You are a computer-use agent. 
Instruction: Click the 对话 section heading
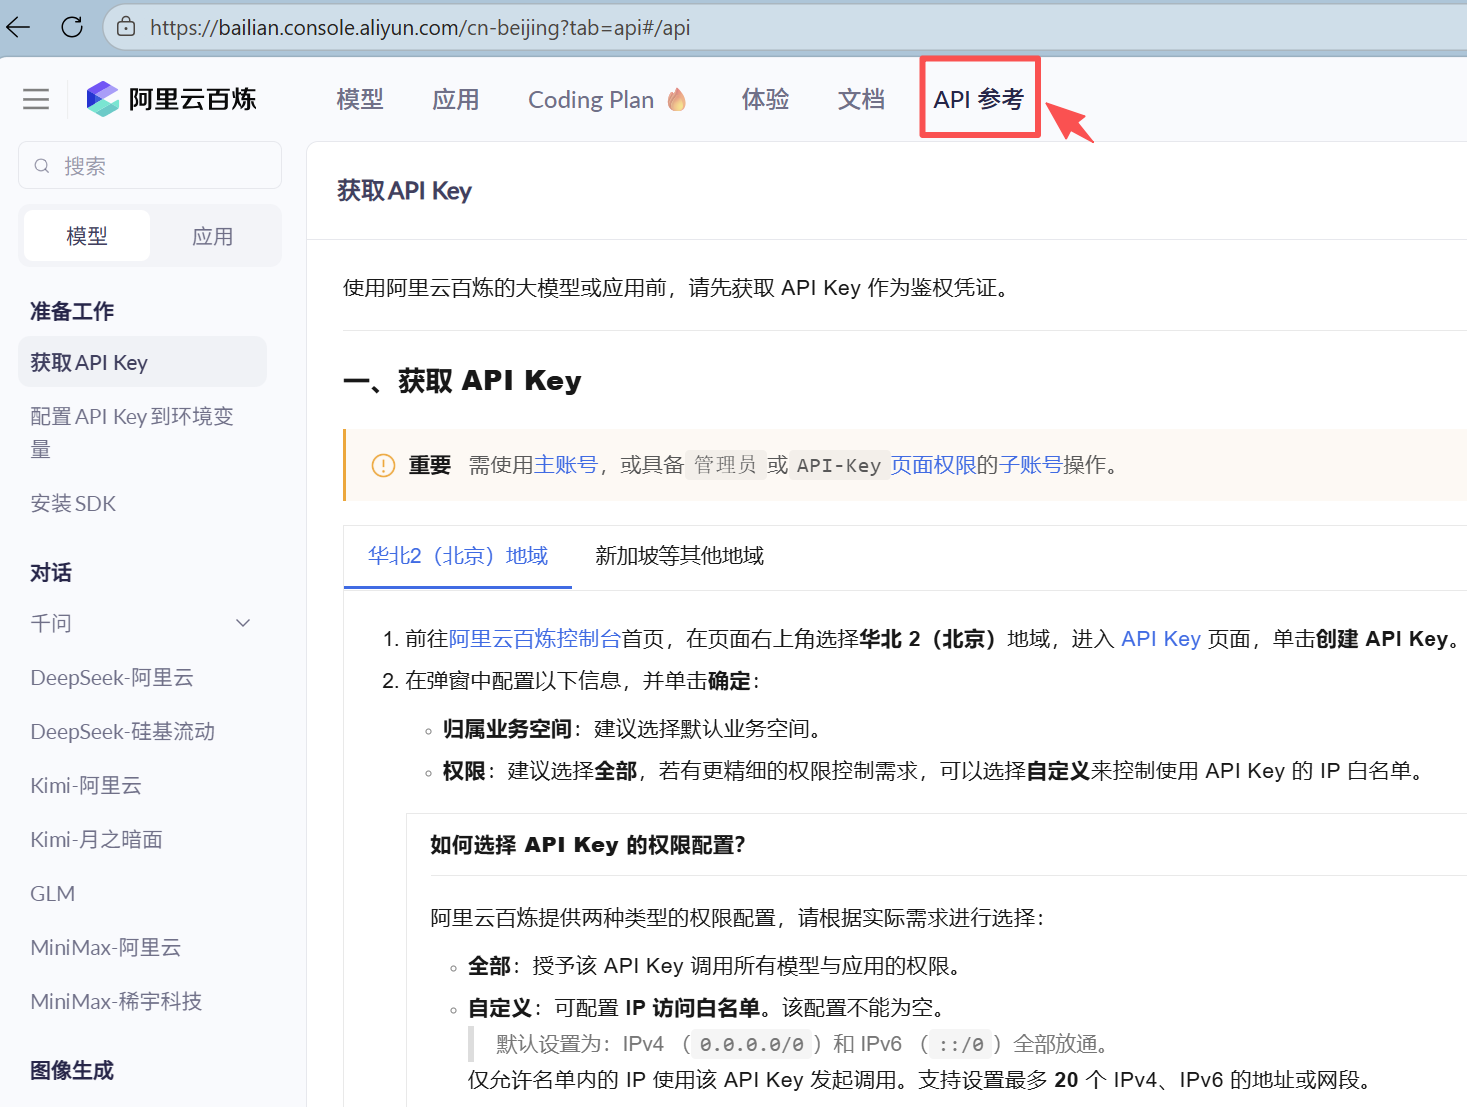pyautogui.click(x=51, y=573)
